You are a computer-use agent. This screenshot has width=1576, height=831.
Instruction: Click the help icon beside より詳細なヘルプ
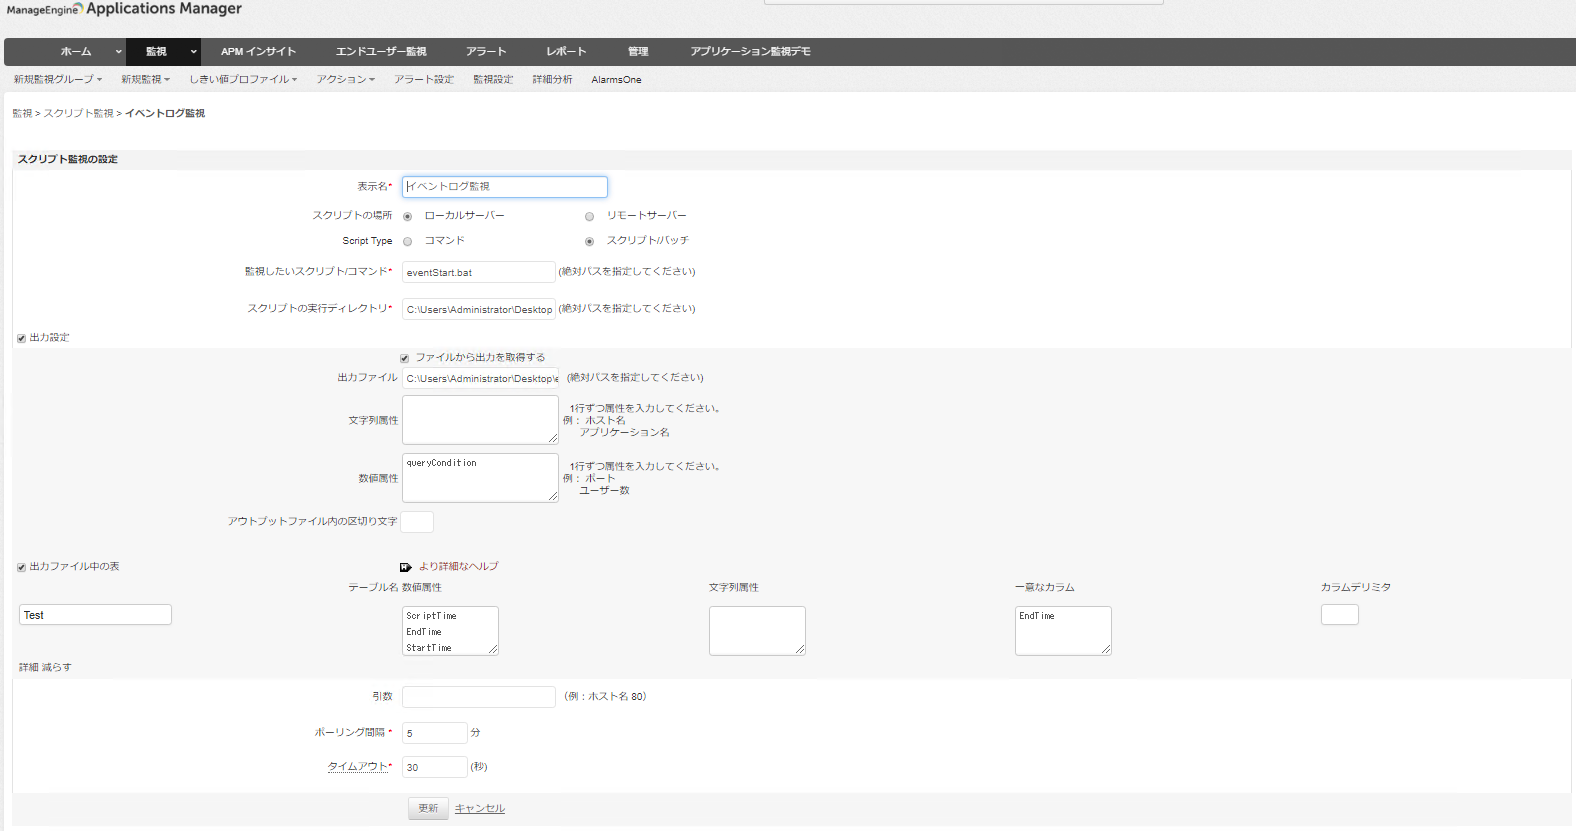click(x=405, y=567)
